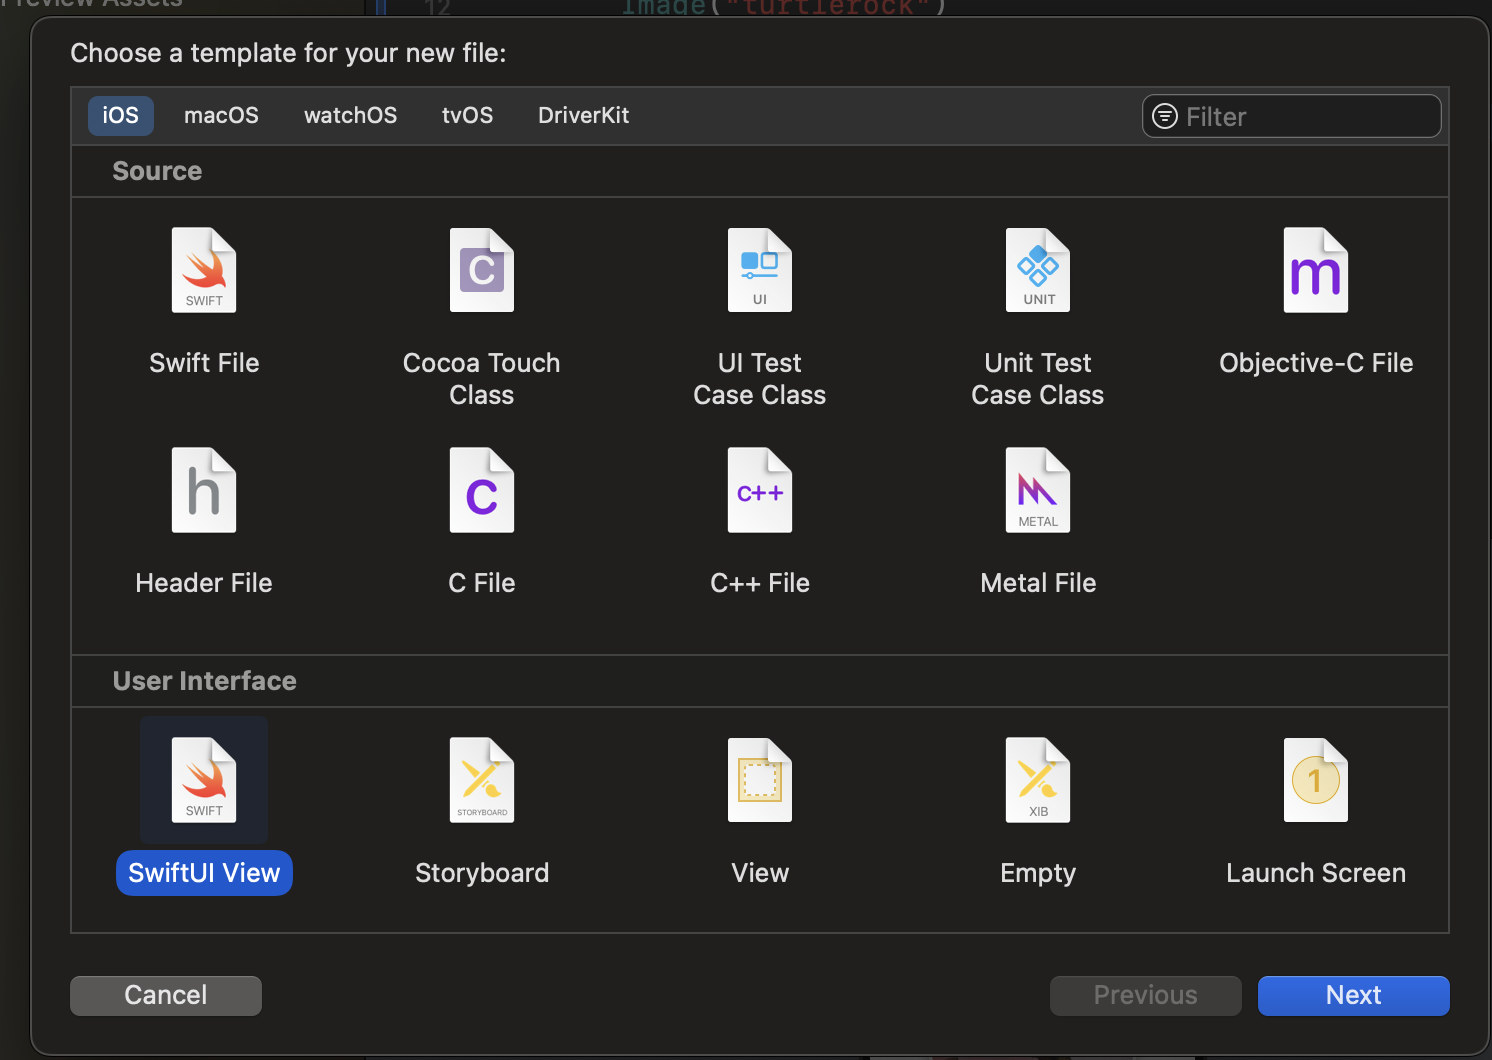Choose the View interface template icon
The height and width of the screenshot is (1060, 1492).
(x=760, y=780)
